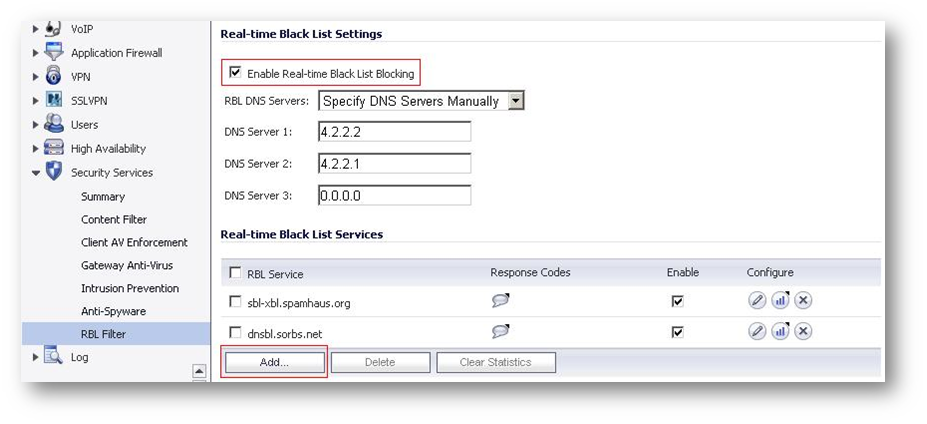Screen dimensions: 927x424
Task: Select the RBL Filter menu item
Action: (x=116, y=334)
